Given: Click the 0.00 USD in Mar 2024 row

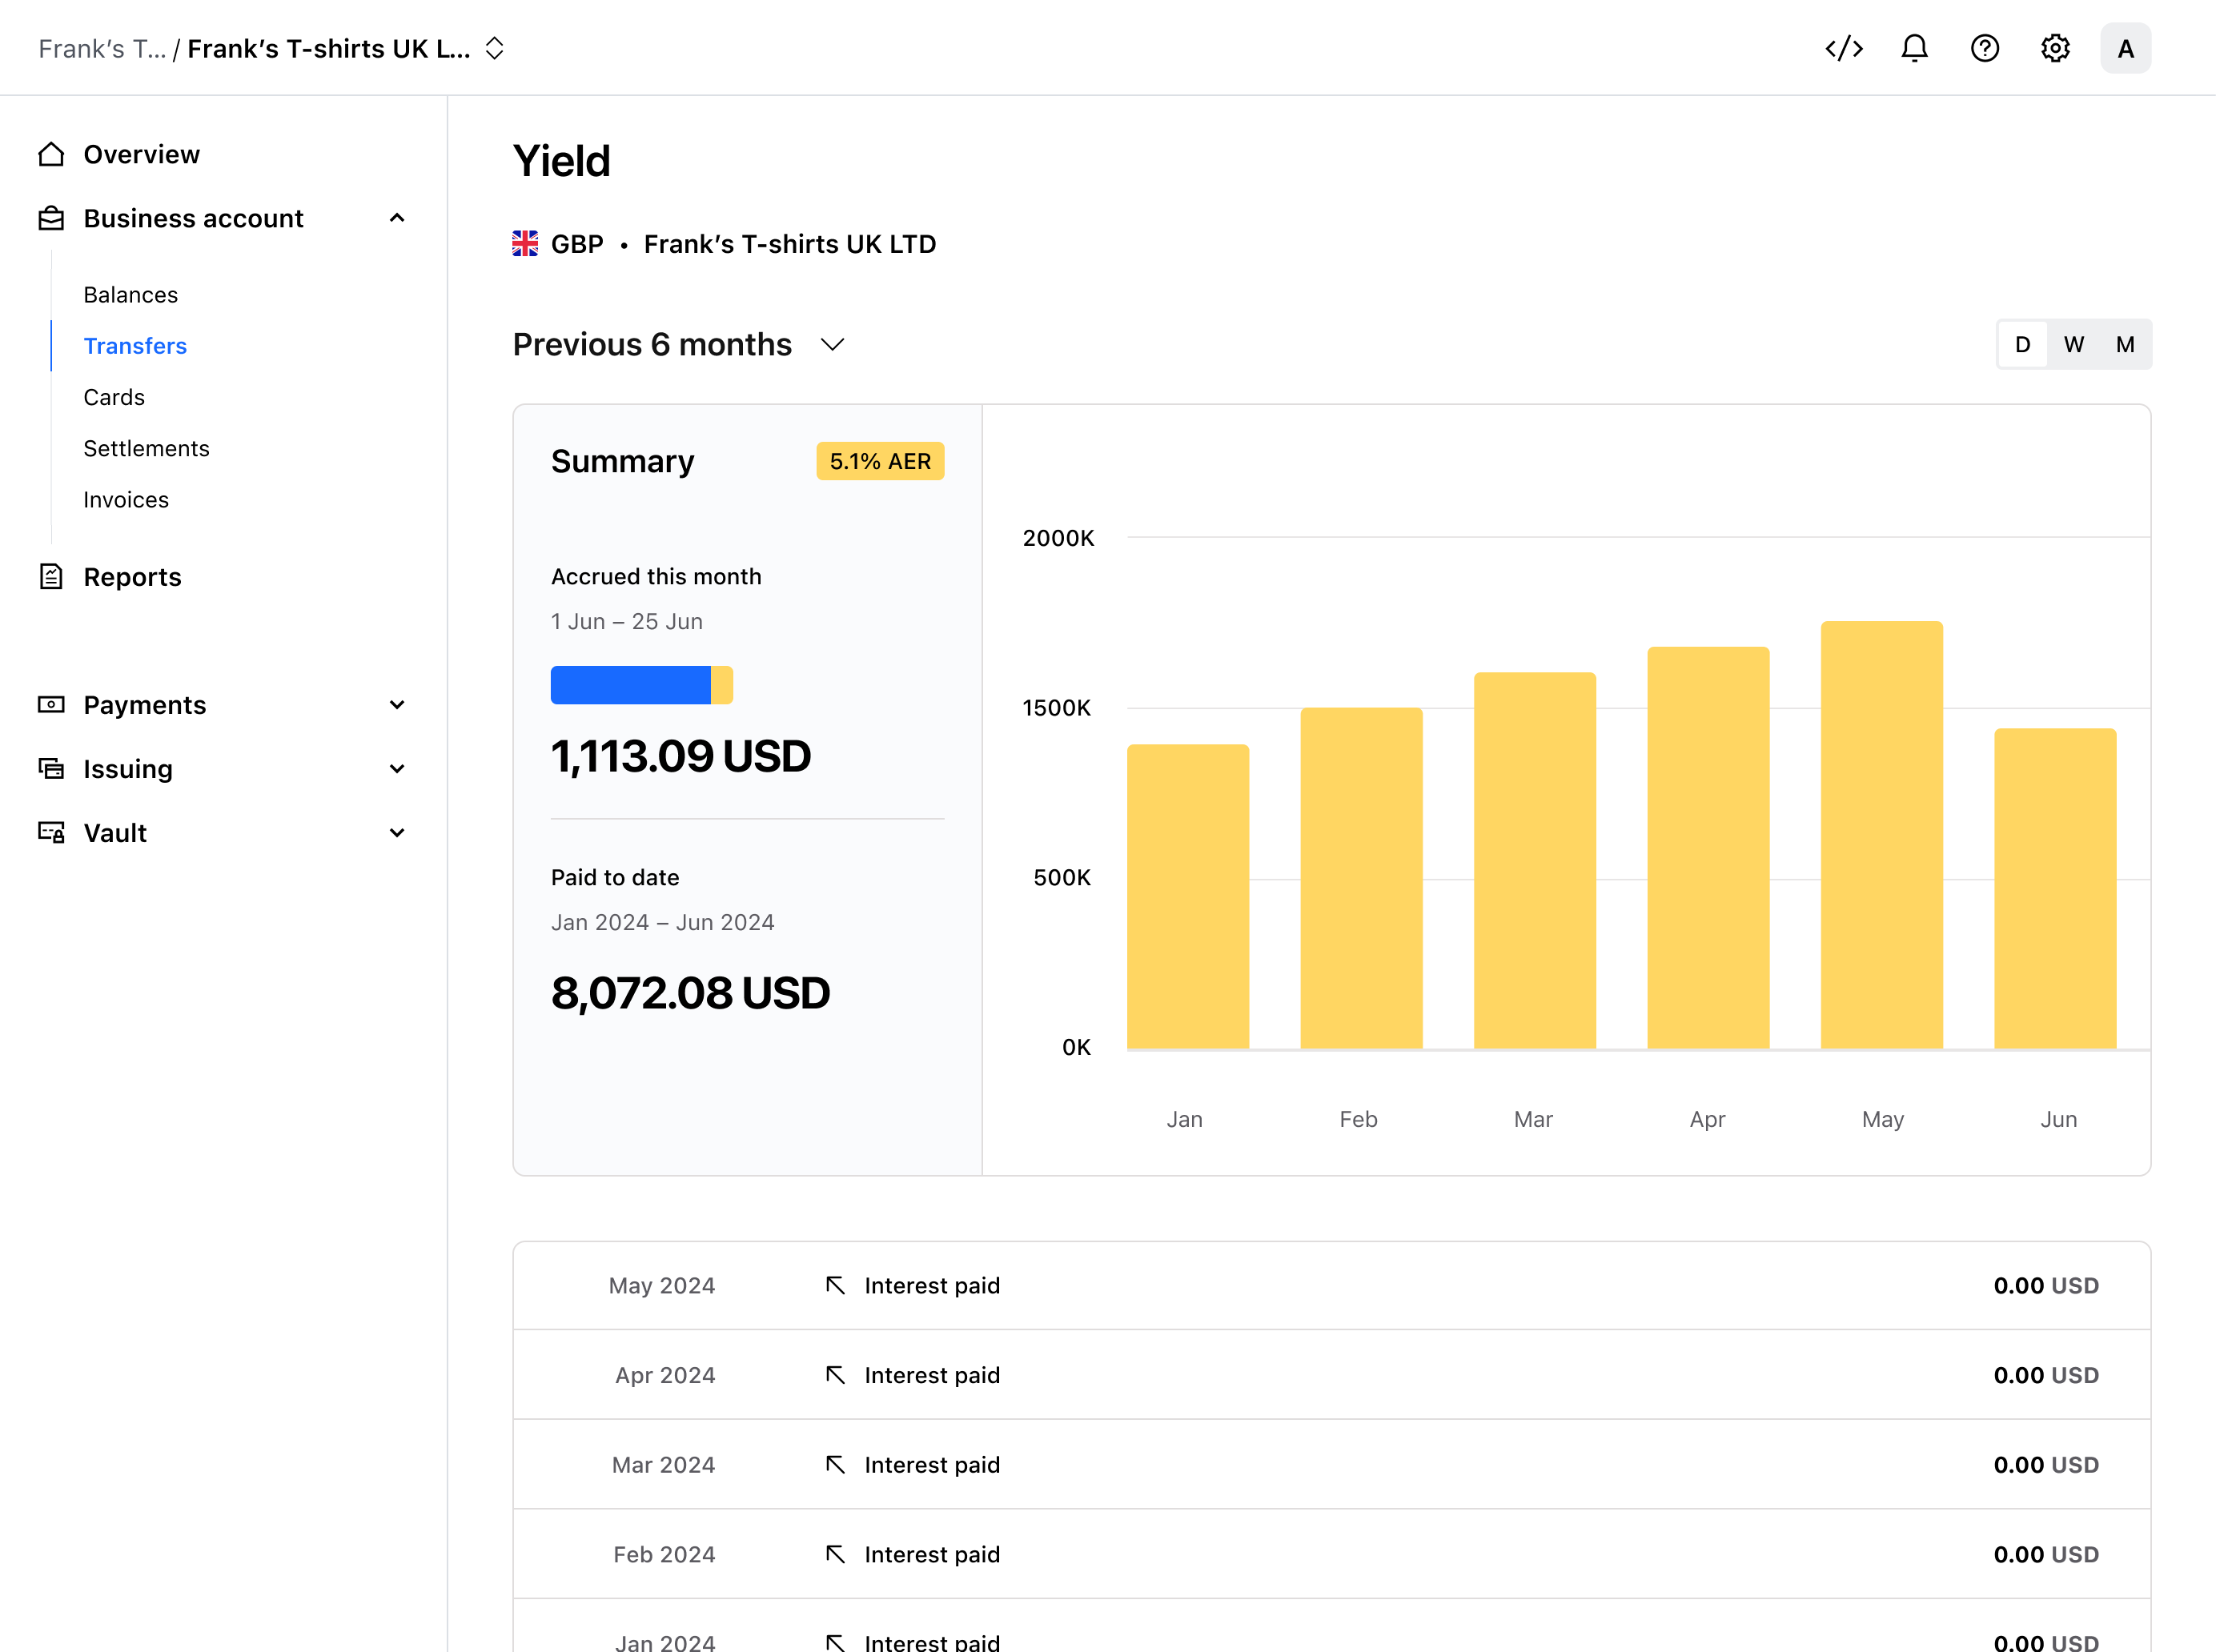Looking at the screenshot, I should [2046, 1465].
